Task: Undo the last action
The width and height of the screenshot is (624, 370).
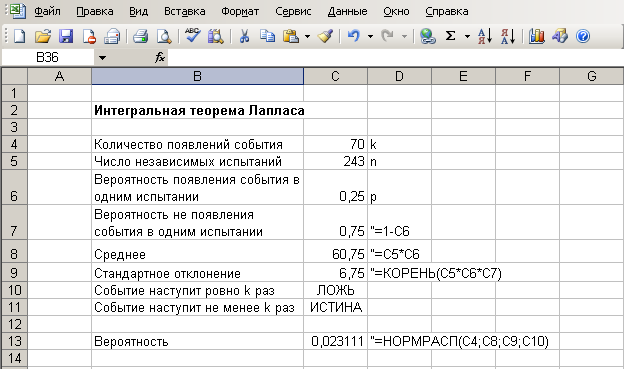Action: click(354, 36)
